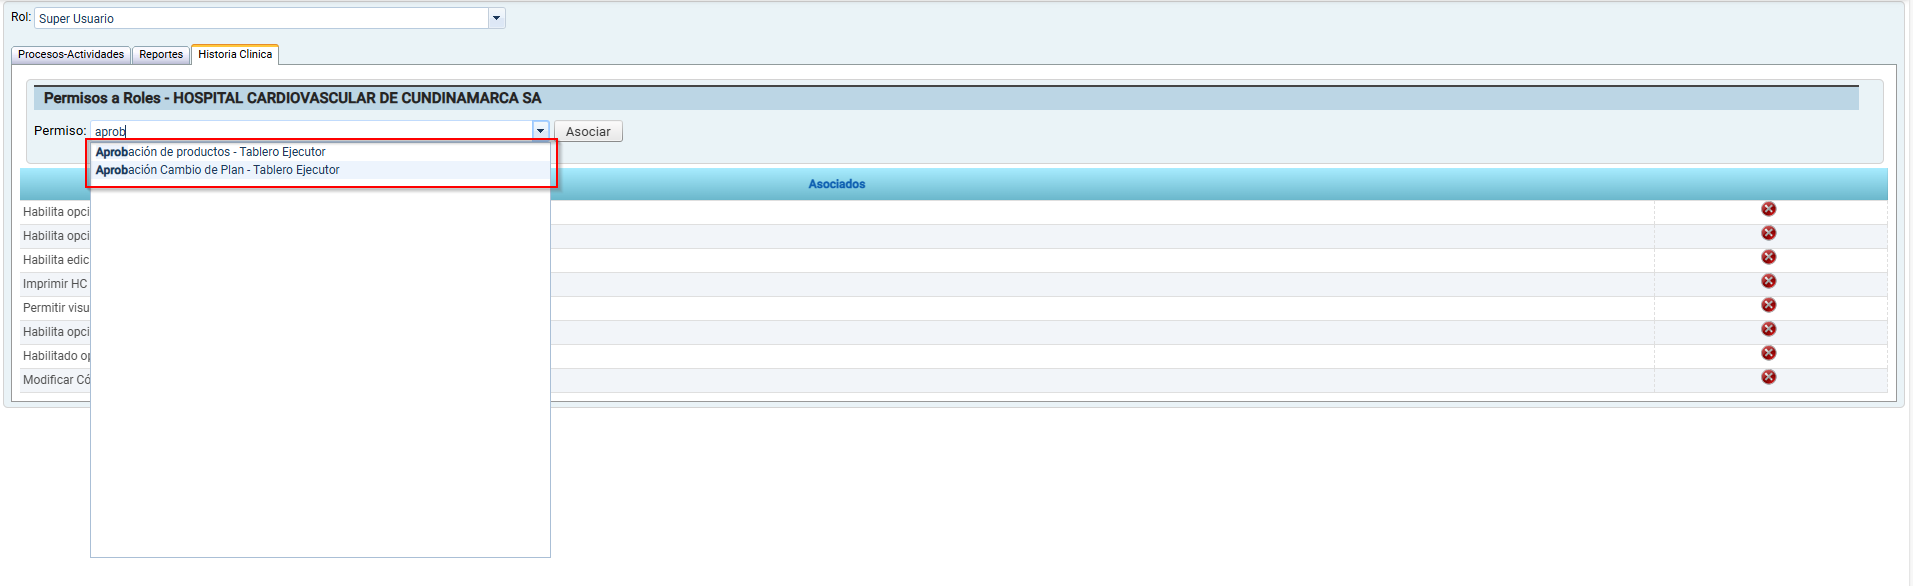Screen dimensions: 1913x586
Task: Remove the 'Habilitado' permission entry
Action: click(1768, 353)
